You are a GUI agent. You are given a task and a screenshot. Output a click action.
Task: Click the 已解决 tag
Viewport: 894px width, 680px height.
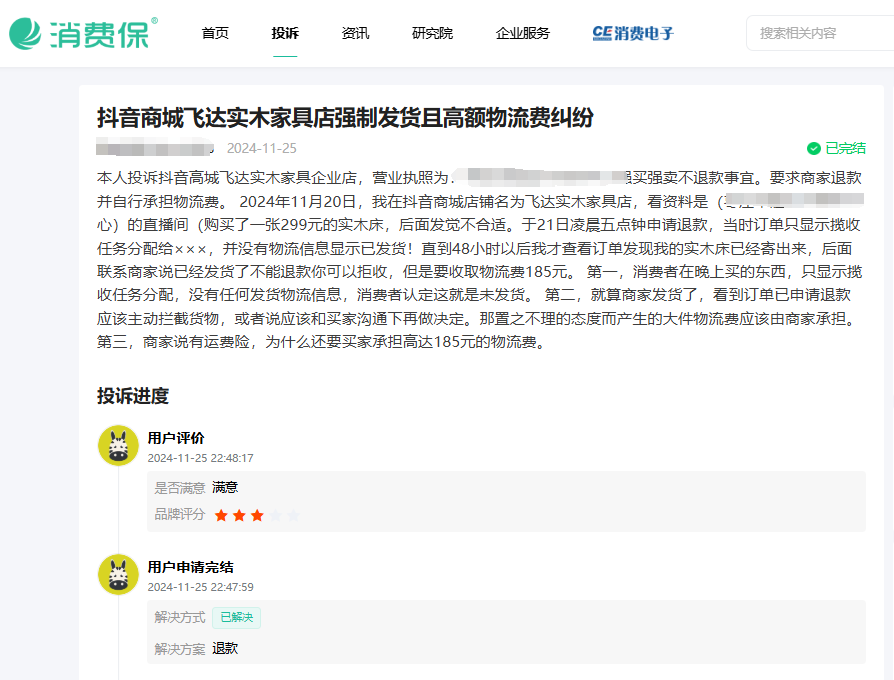(x=237, y=617)
